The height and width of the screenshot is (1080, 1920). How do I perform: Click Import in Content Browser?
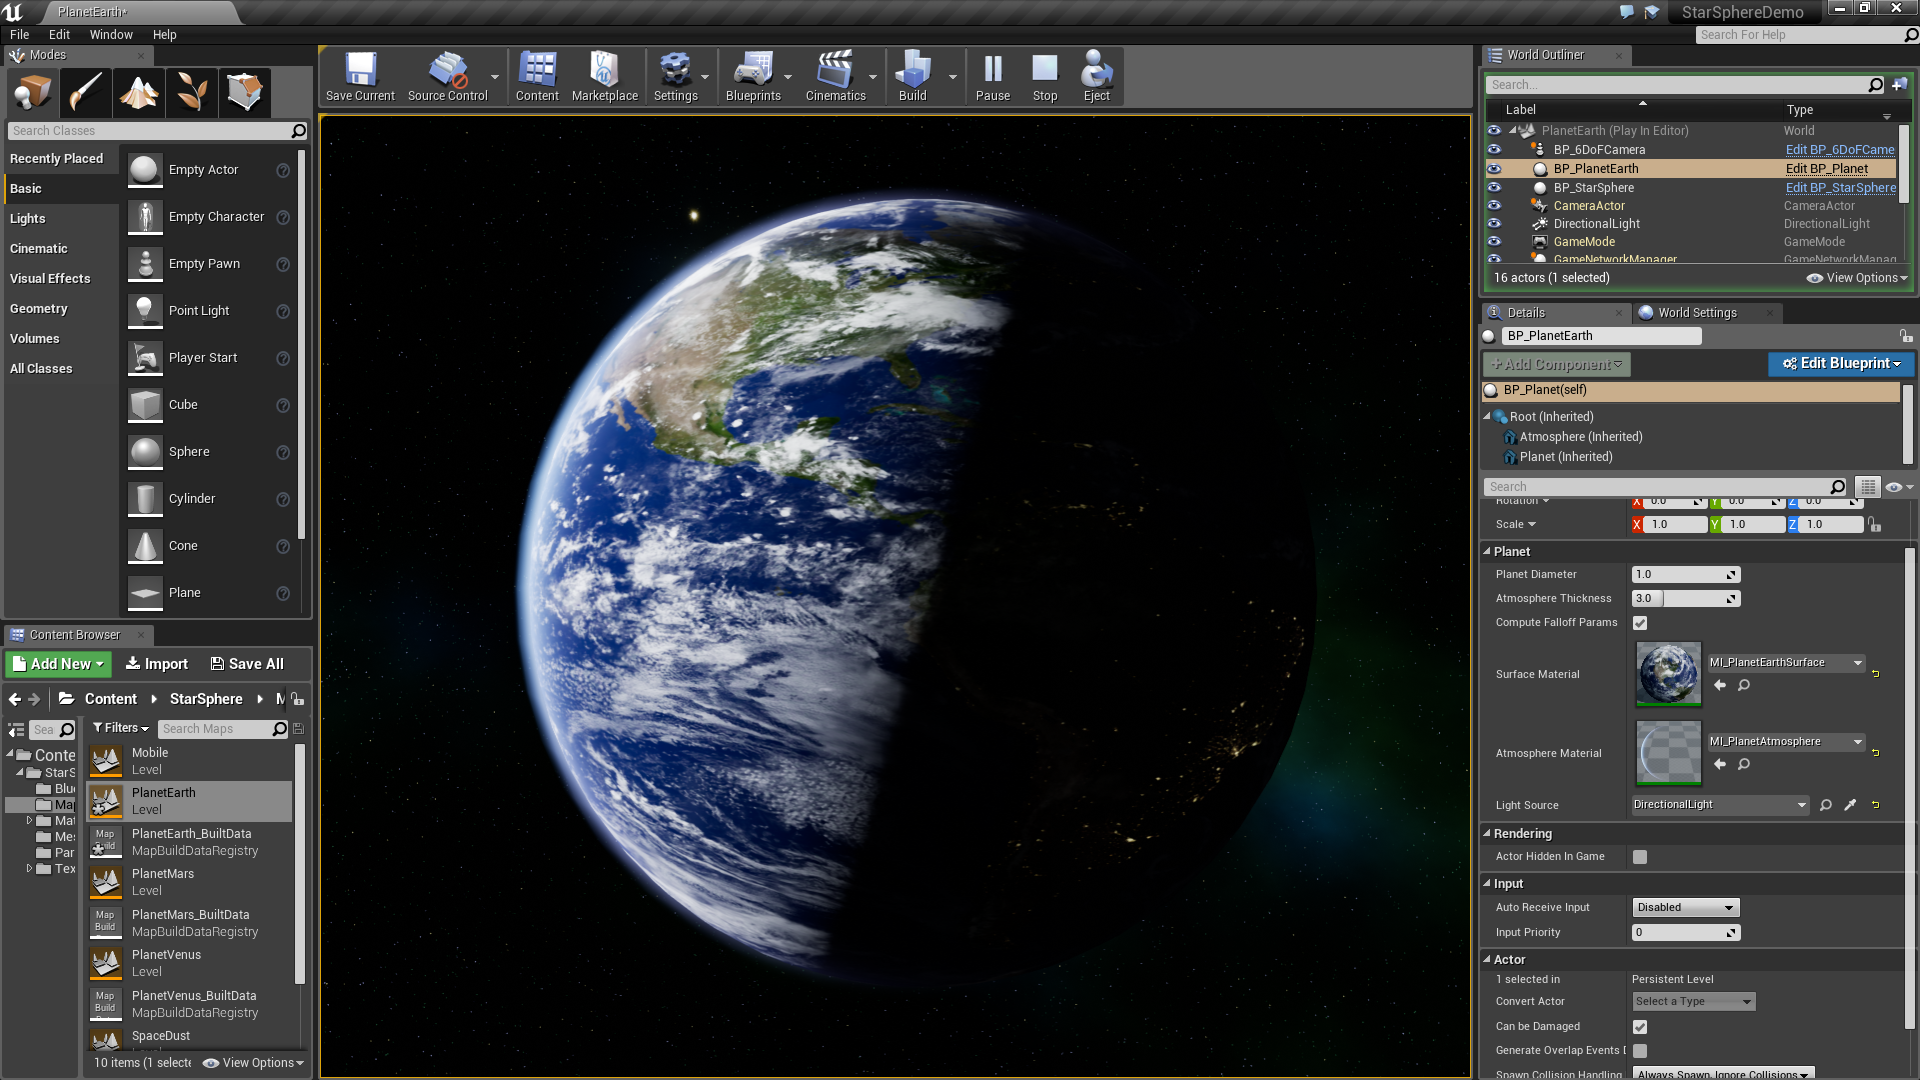pos(156,664)
